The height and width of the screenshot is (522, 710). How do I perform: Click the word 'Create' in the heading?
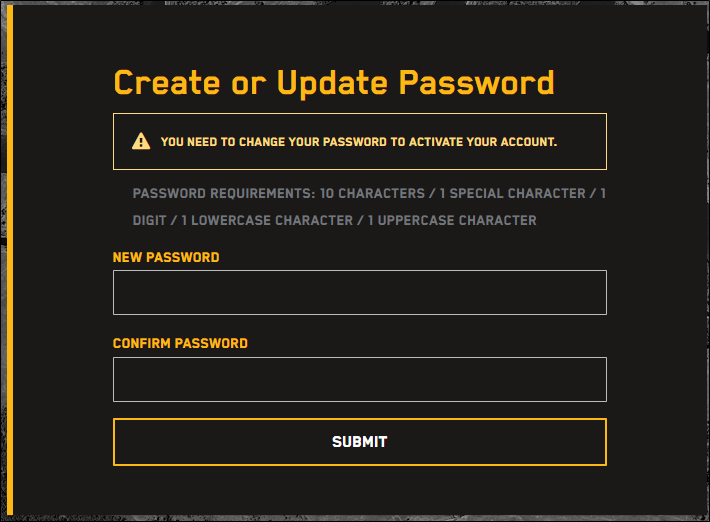point(167,82)
